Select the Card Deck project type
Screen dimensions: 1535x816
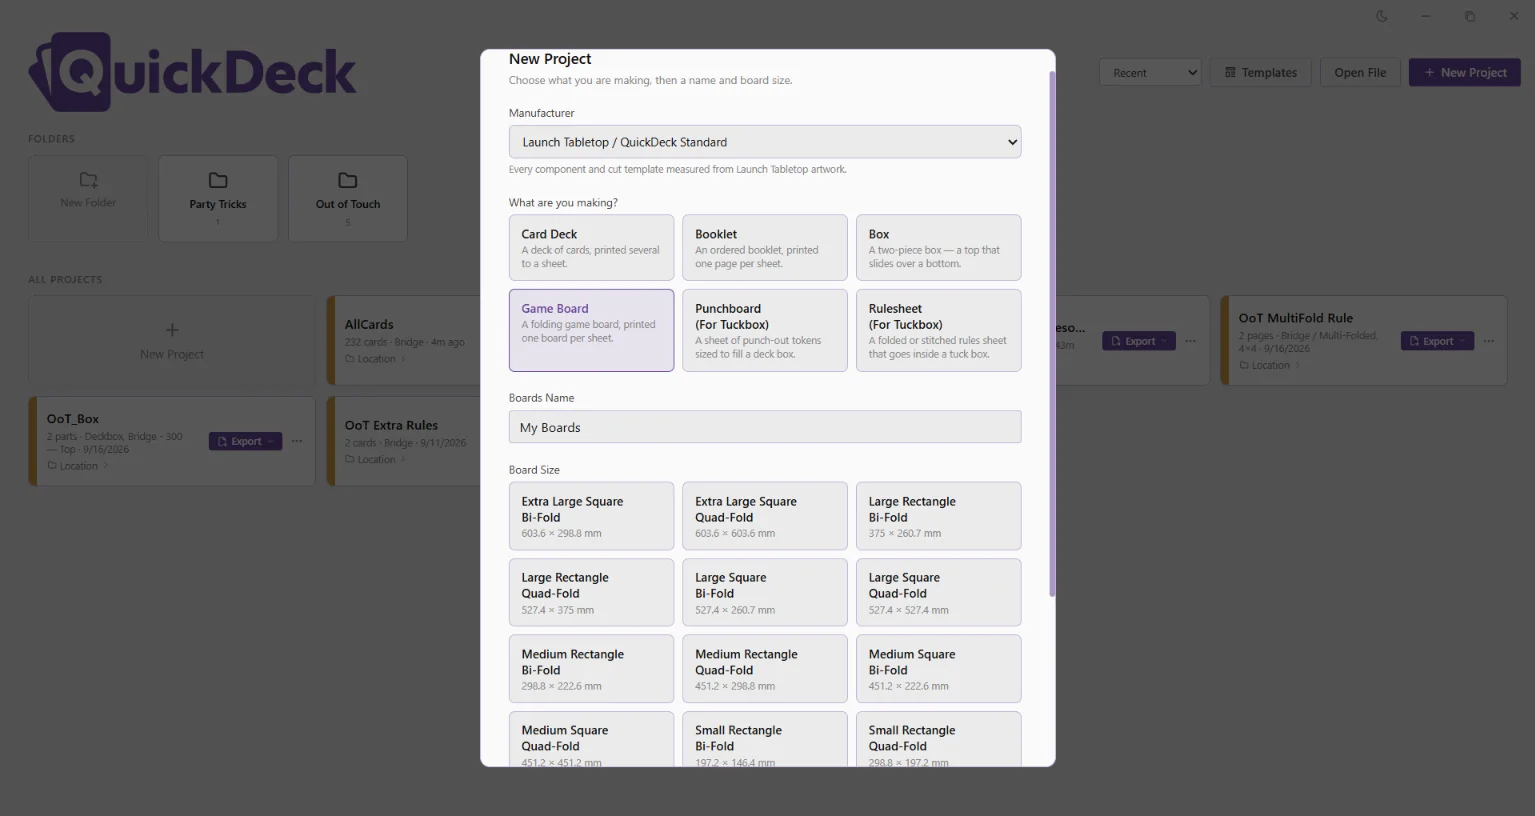point(591,247)
